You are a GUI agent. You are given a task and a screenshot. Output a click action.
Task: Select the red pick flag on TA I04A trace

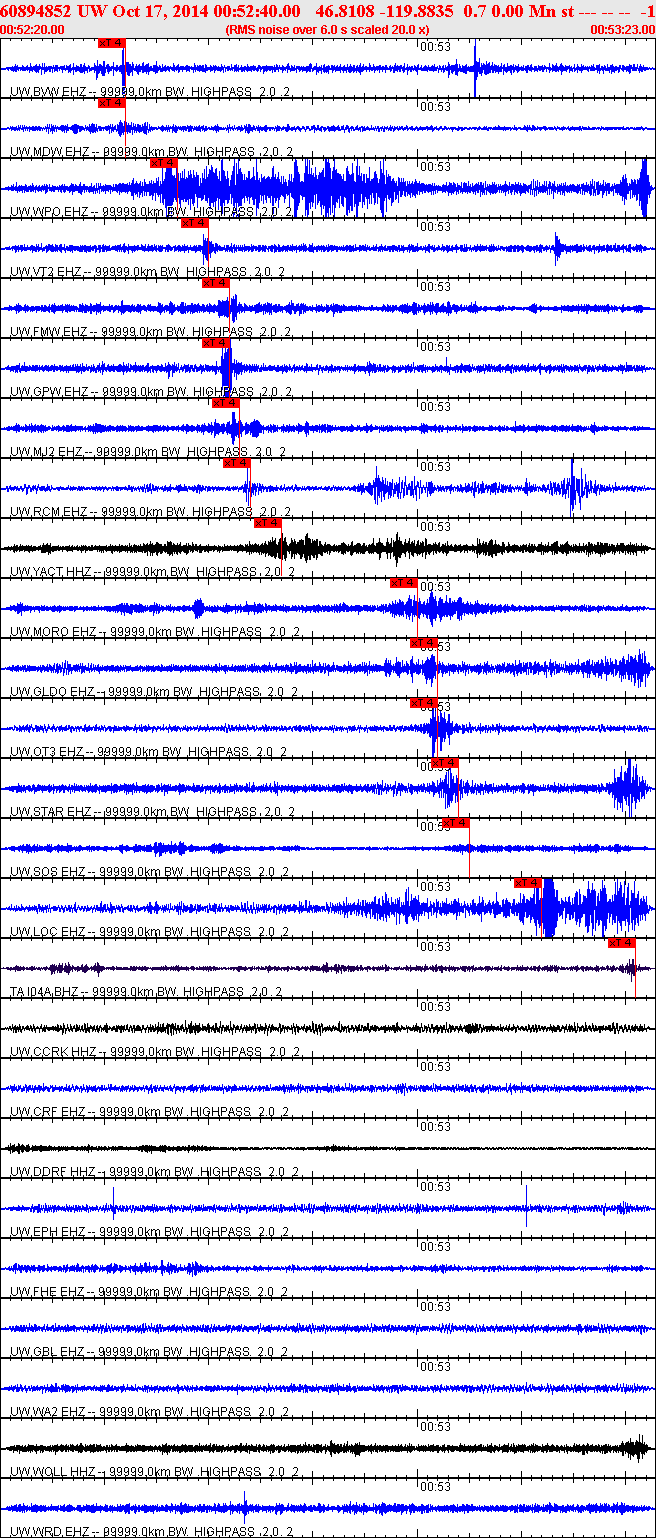pos(621,943)
